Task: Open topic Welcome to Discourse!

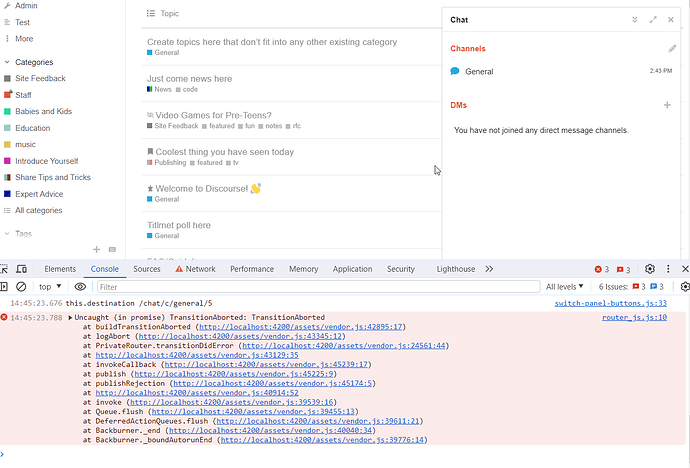Action: [202, 188]
